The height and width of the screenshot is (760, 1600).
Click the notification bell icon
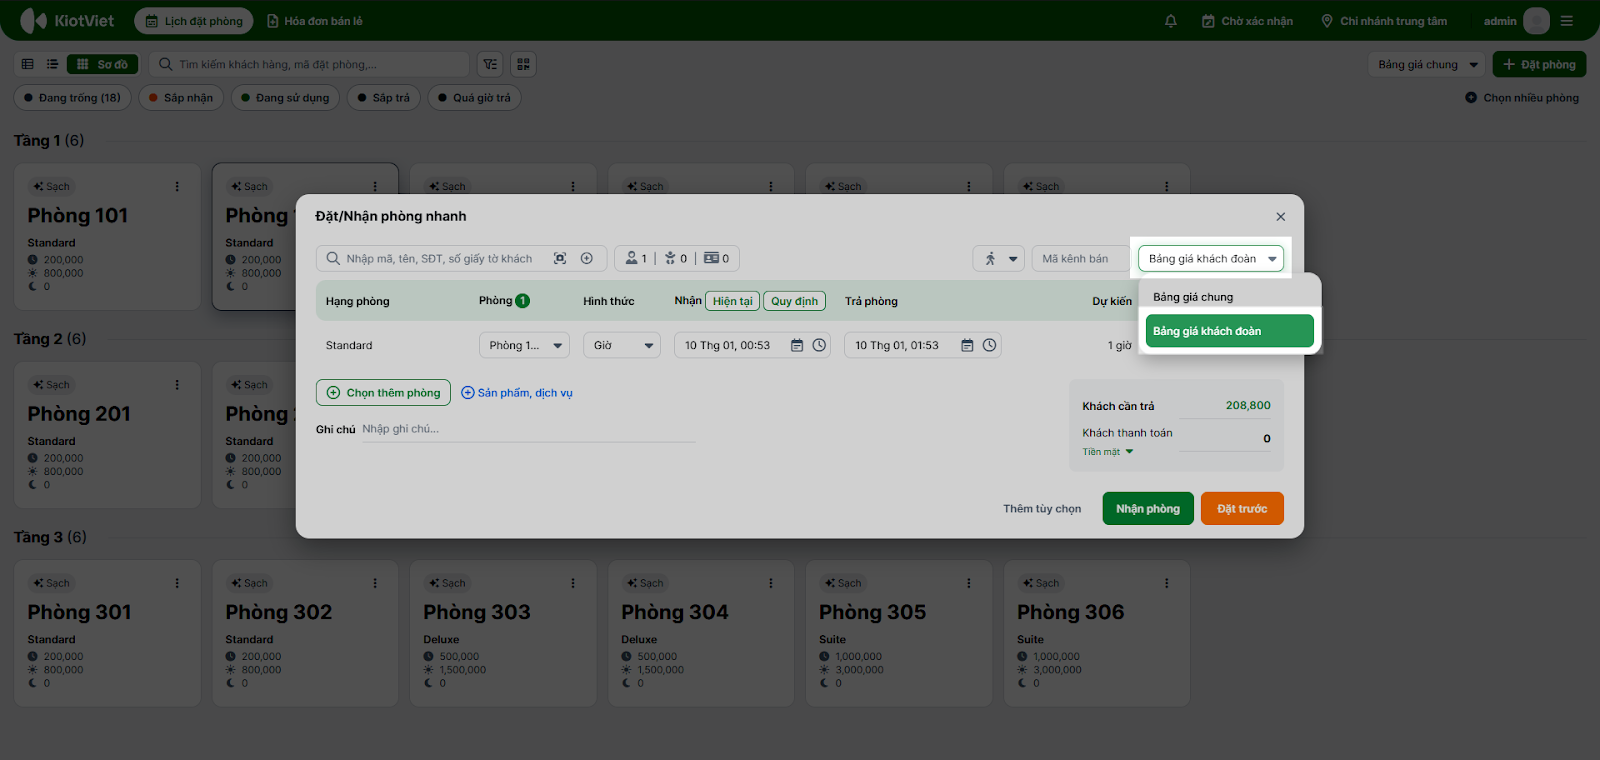pyautogui.click(x=1171, y=21)
